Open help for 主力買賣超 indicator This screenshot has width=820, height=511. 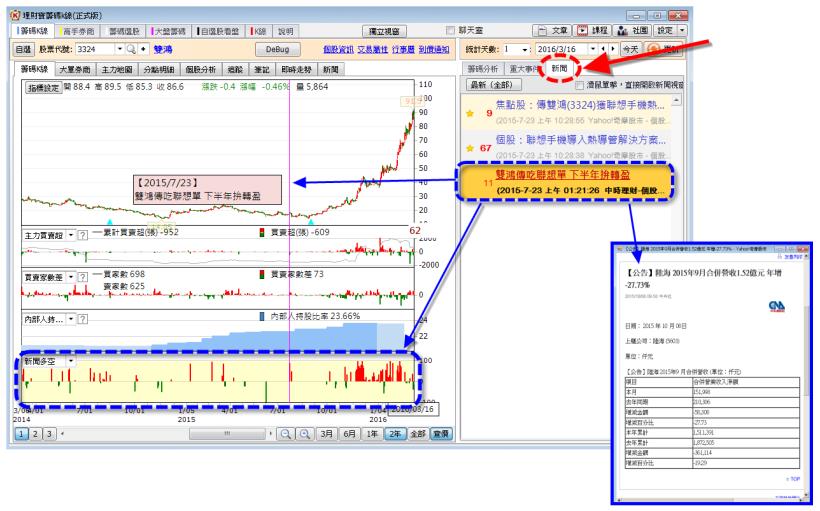coord(83,235)
